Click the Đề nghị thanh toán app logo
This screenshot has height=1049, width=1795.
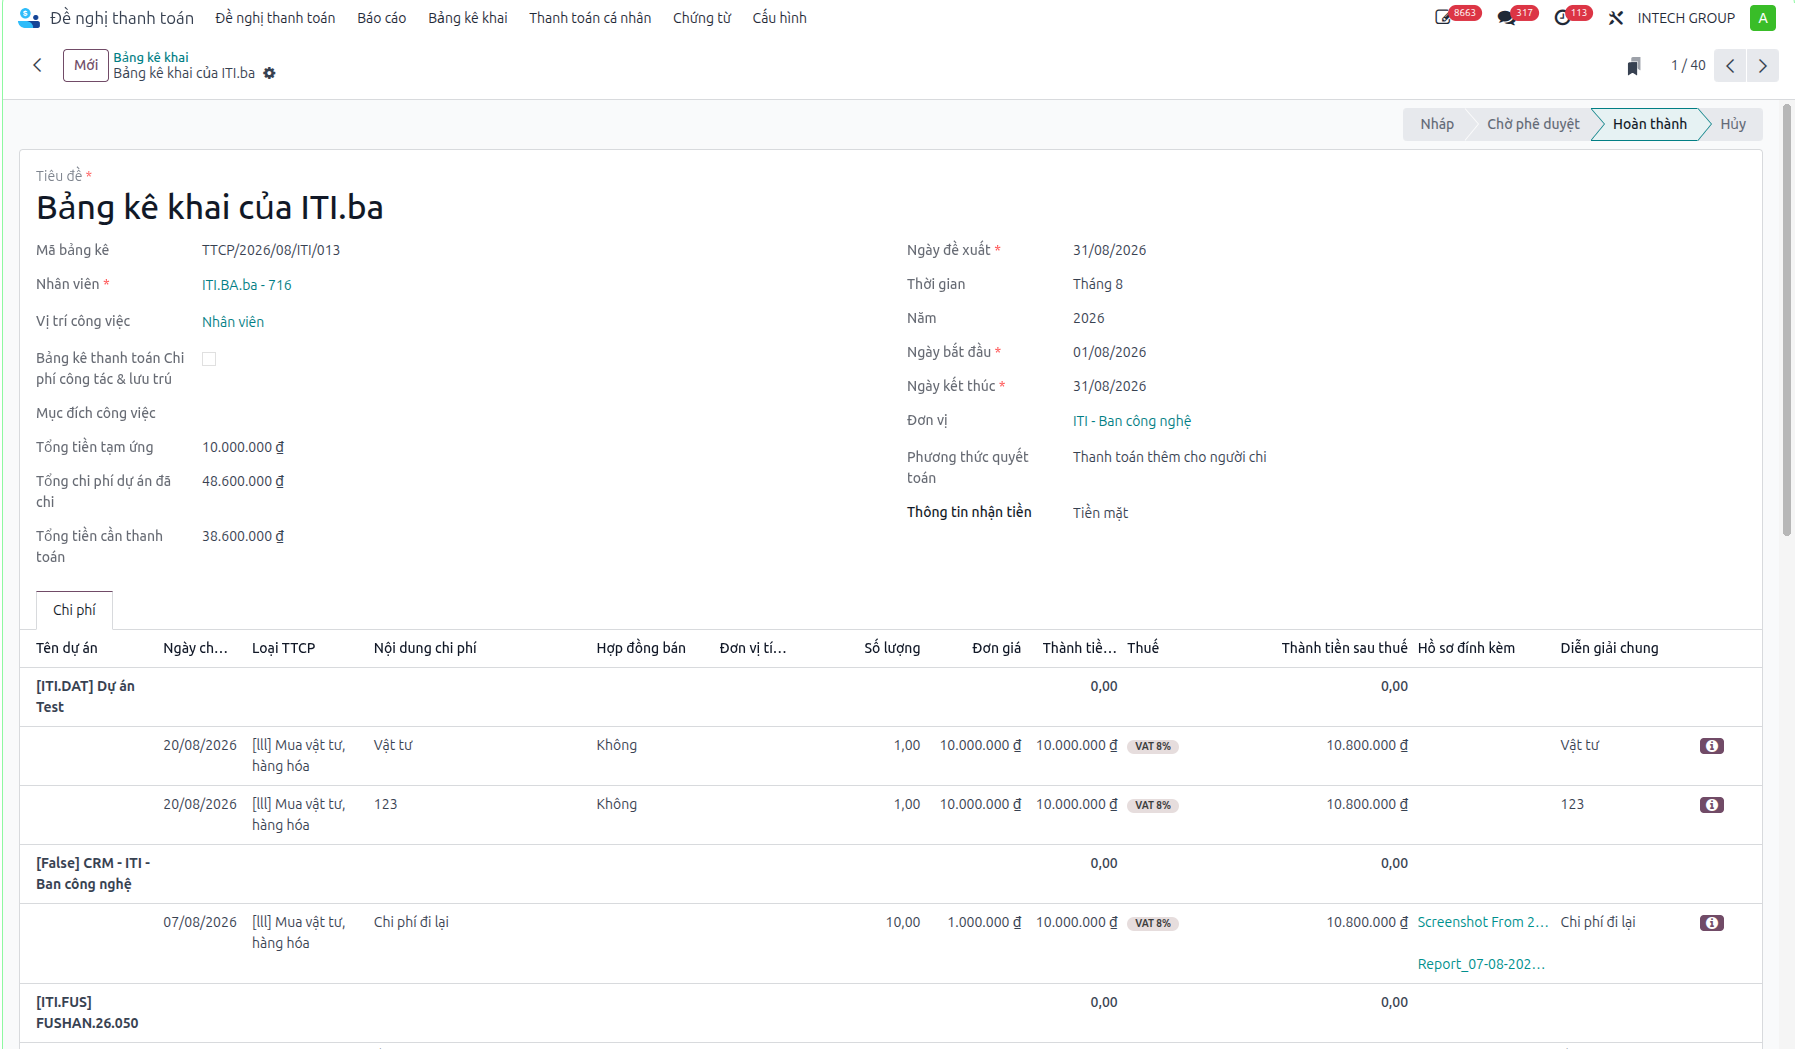pos(29,18)
